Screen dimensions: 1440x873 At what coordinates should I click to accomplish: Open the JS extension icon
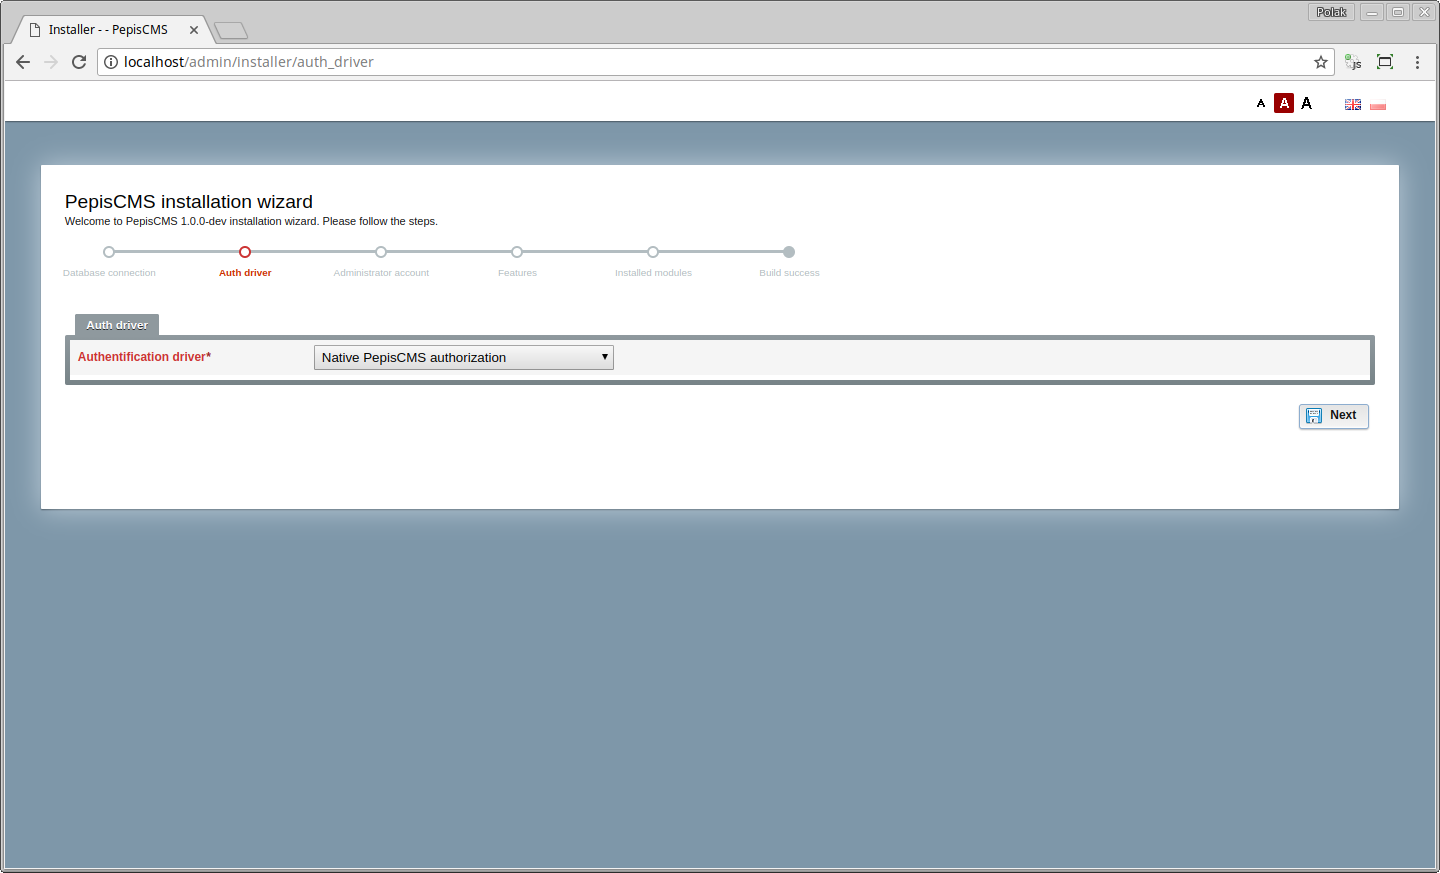pyautogui.click(x=1353, y=62)
